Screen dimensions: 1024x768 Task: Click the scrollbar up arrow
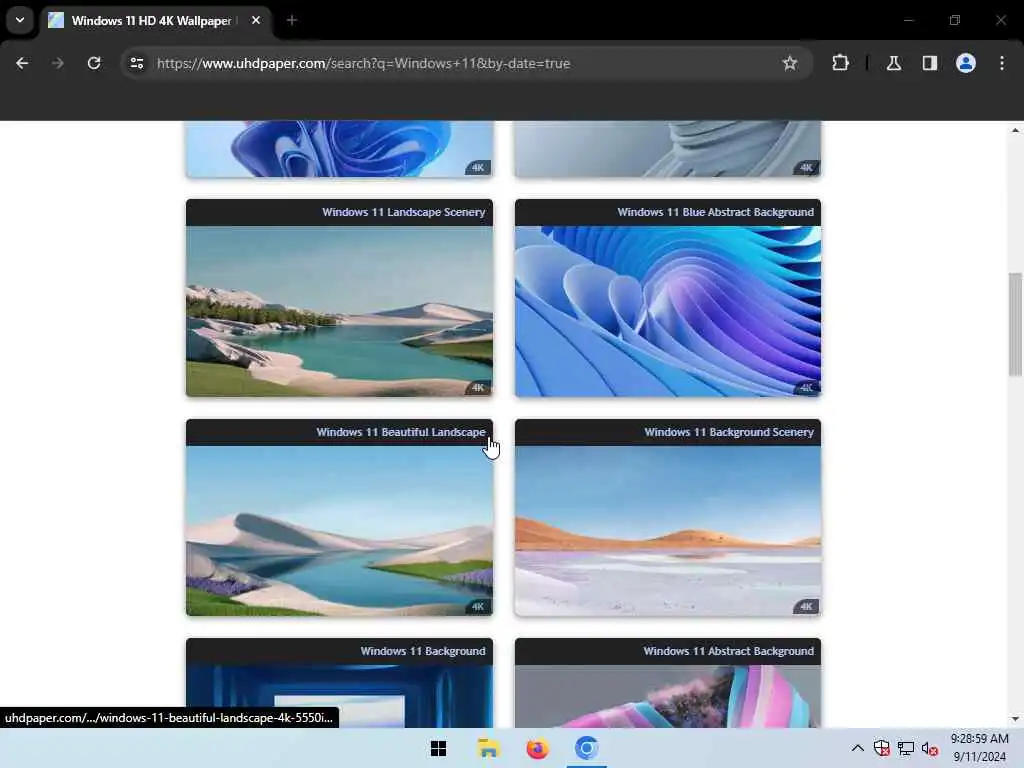pyautogui.click(x=1015, y=130)
